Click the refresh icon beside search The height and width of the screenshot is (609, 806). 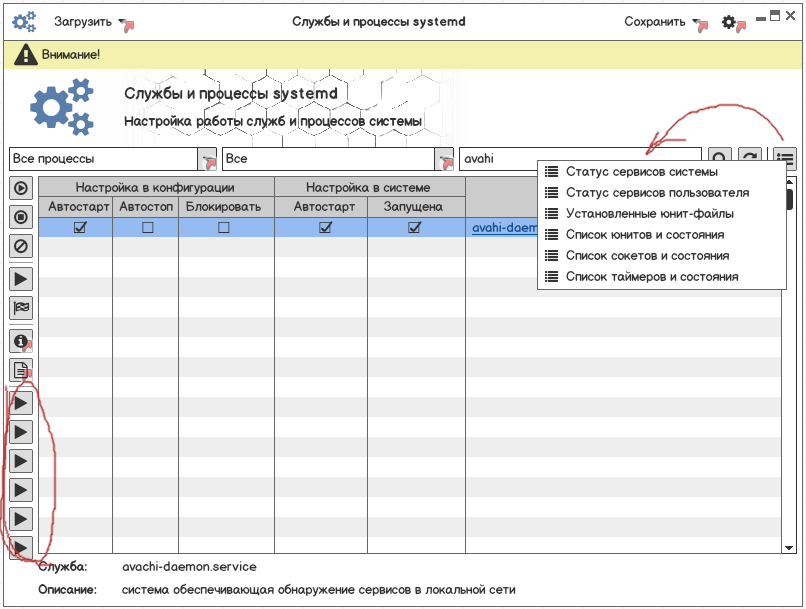click(x=749, y=159)
